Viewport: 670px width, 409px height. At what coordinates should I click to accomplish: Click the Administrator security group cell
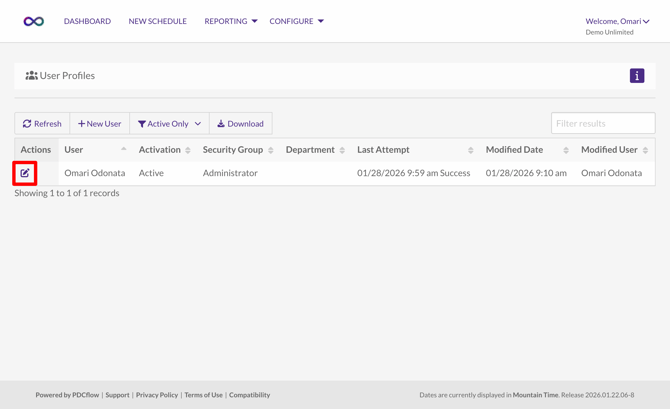point(230,173)
